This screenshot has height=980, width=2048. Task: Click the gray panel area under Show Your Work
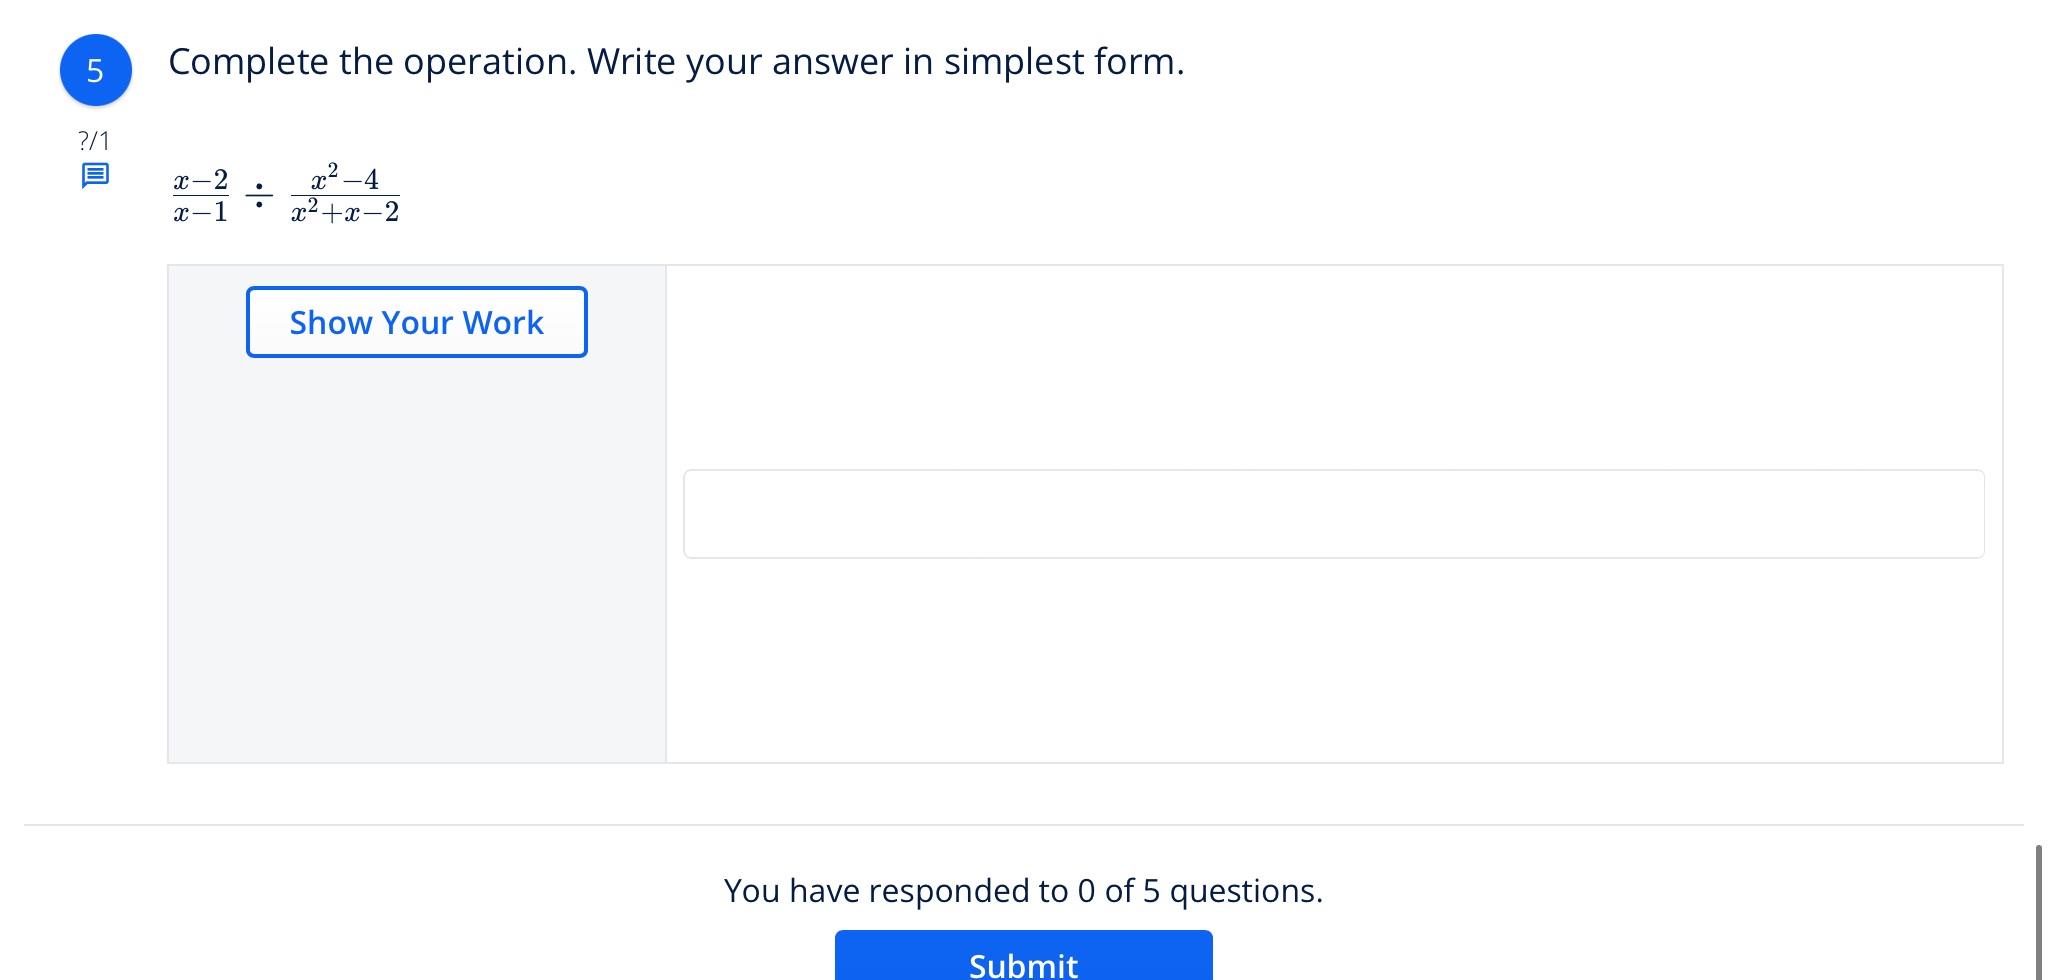(416, 560)
